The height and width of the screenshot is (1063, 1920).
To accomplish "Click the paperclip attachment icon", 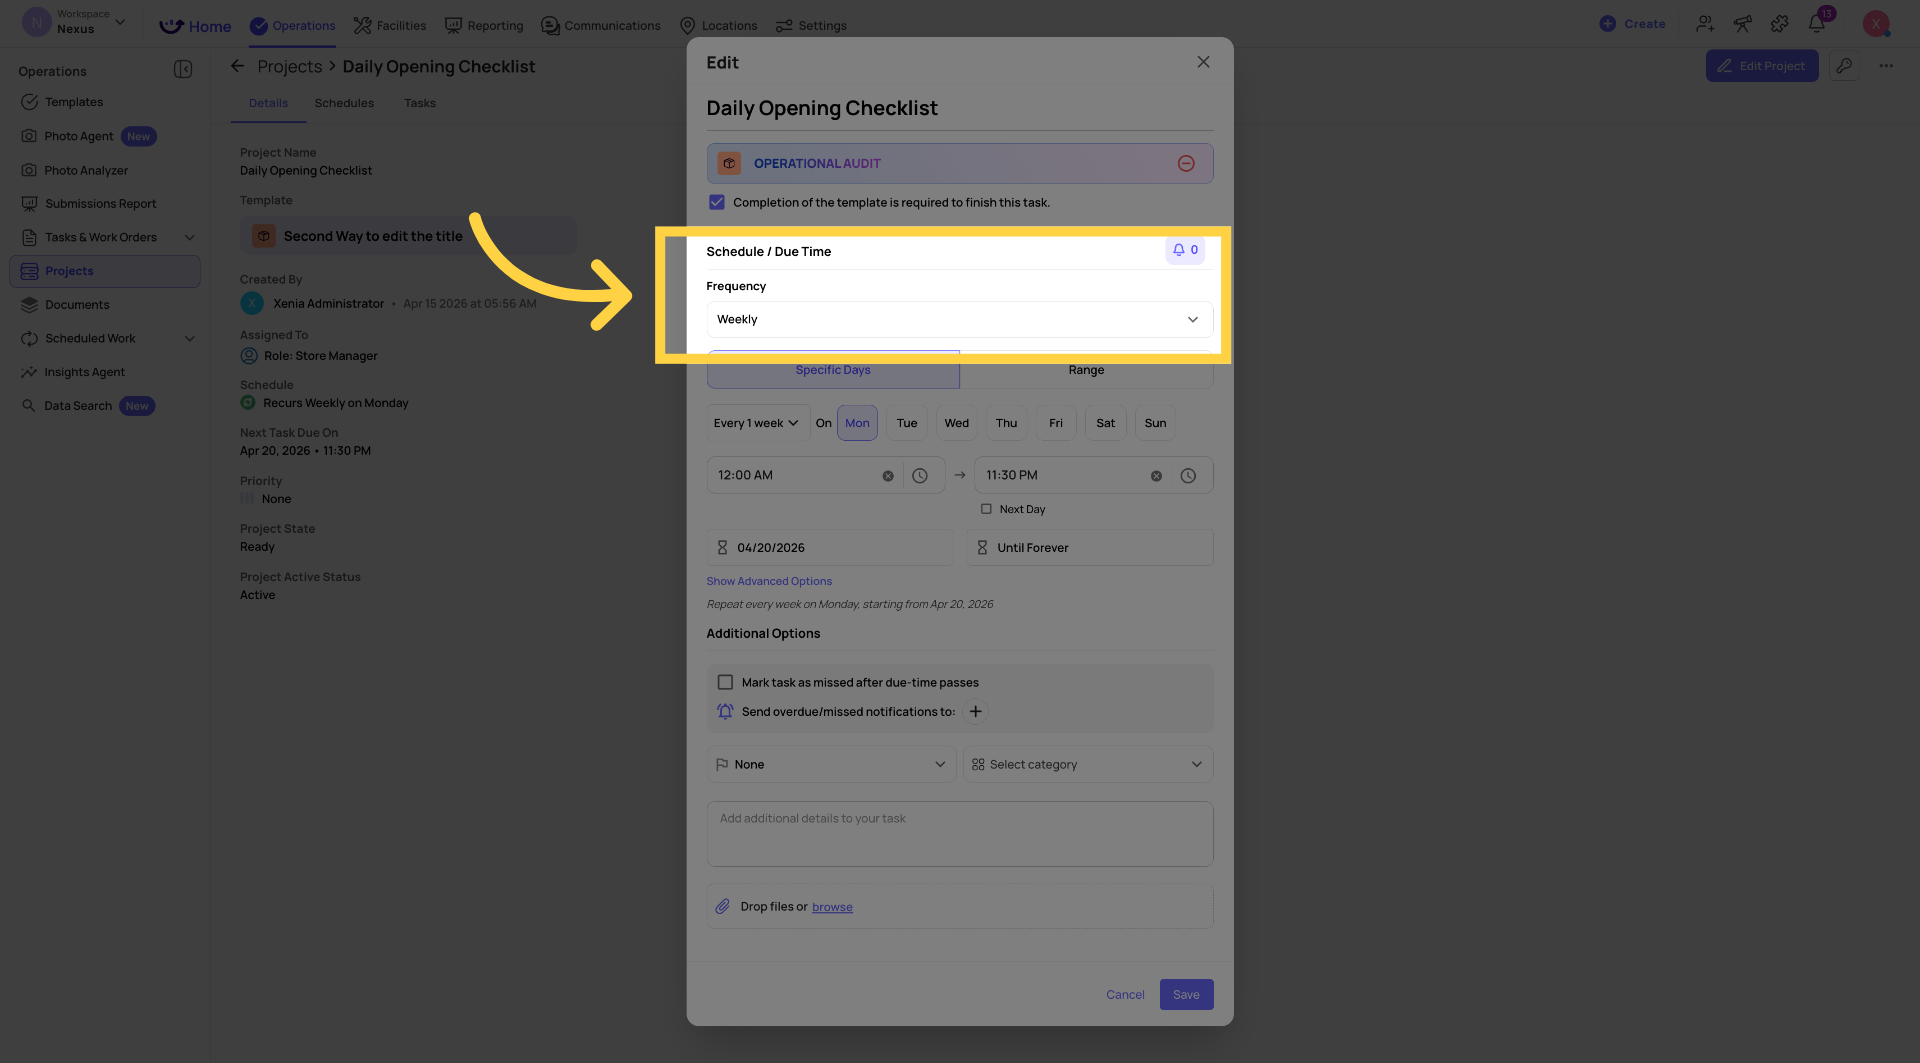I will 723,906.
